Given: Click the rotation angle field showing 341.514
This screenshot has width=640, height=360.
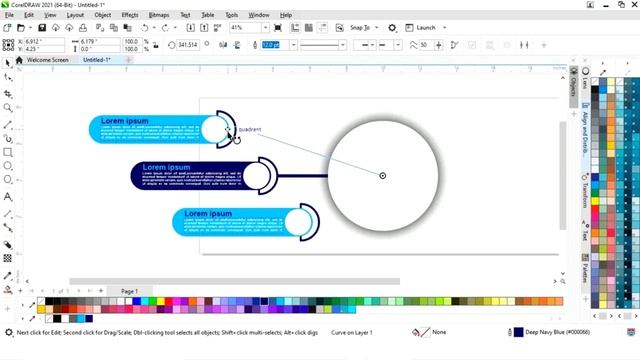Looking at the screenshot, I should point(188,45).
